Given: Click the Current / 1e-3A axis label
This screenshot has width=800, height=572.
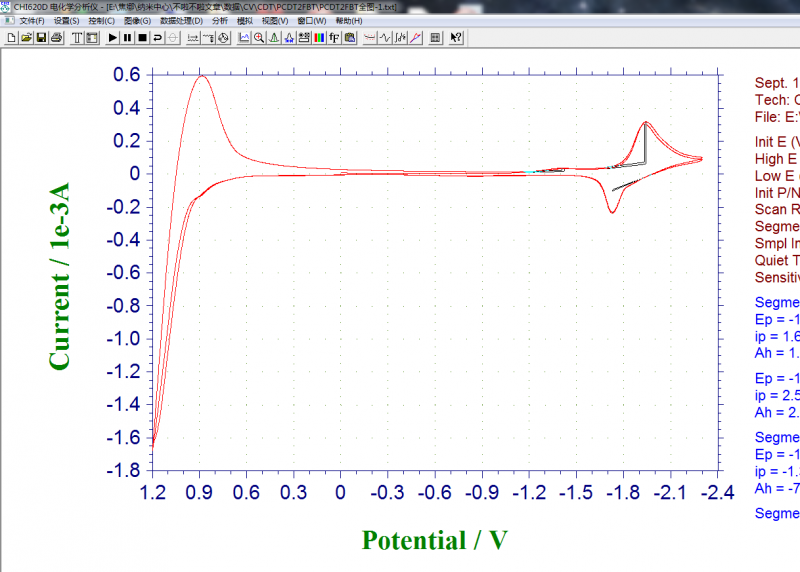Looking at the screenshot, I should [x=60, y=276].
